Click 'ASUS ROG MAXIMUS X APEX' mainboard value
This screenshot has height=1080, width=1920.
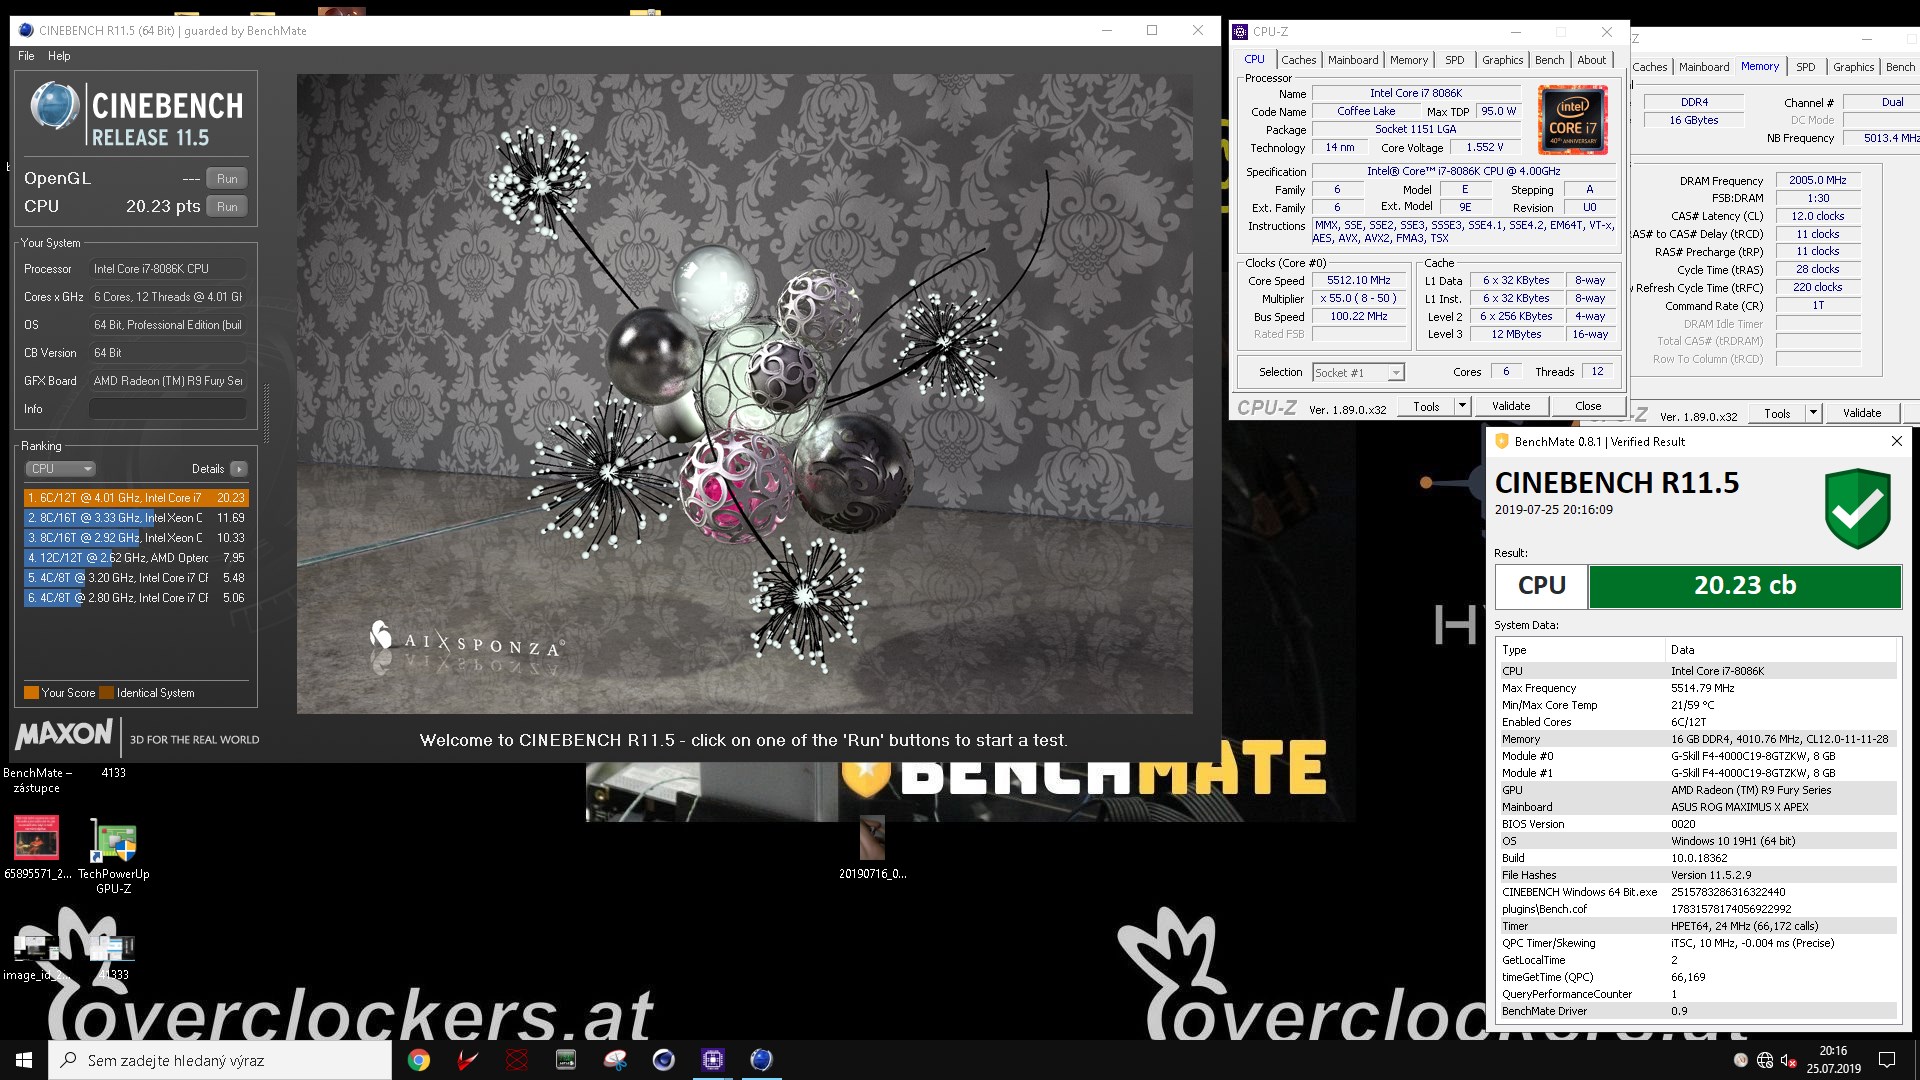[1740, 807]
